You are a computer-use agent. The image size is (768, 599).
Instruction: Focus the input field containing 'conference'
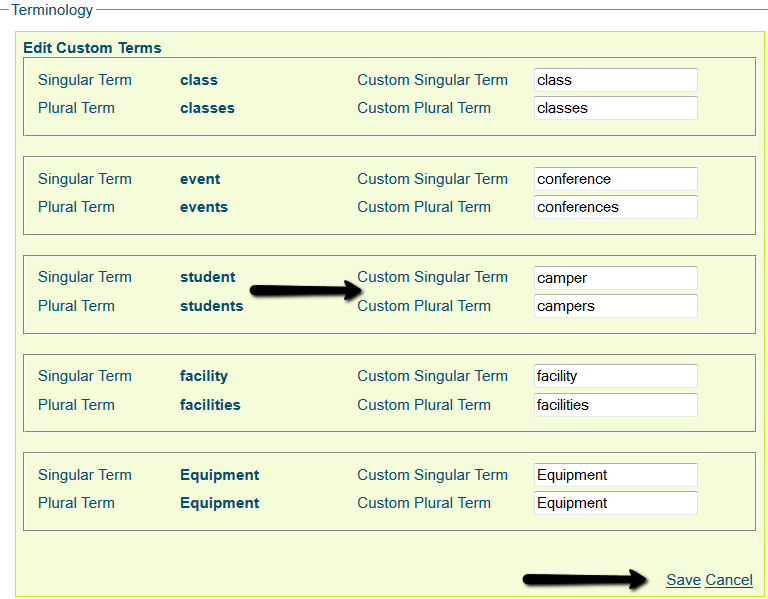[615, 179]
